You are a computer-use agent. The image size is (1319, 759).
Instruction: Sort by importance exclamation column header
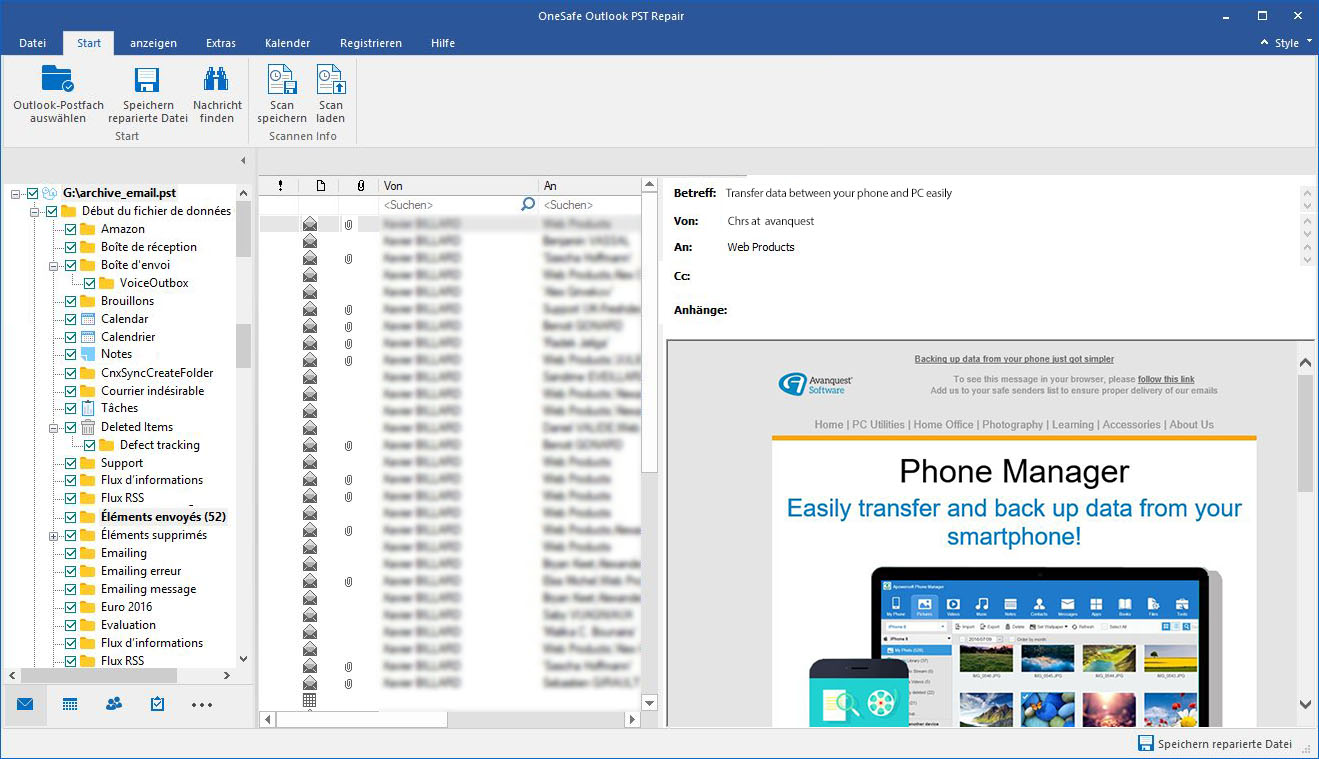pyautogui.click(x=280, y=185)
